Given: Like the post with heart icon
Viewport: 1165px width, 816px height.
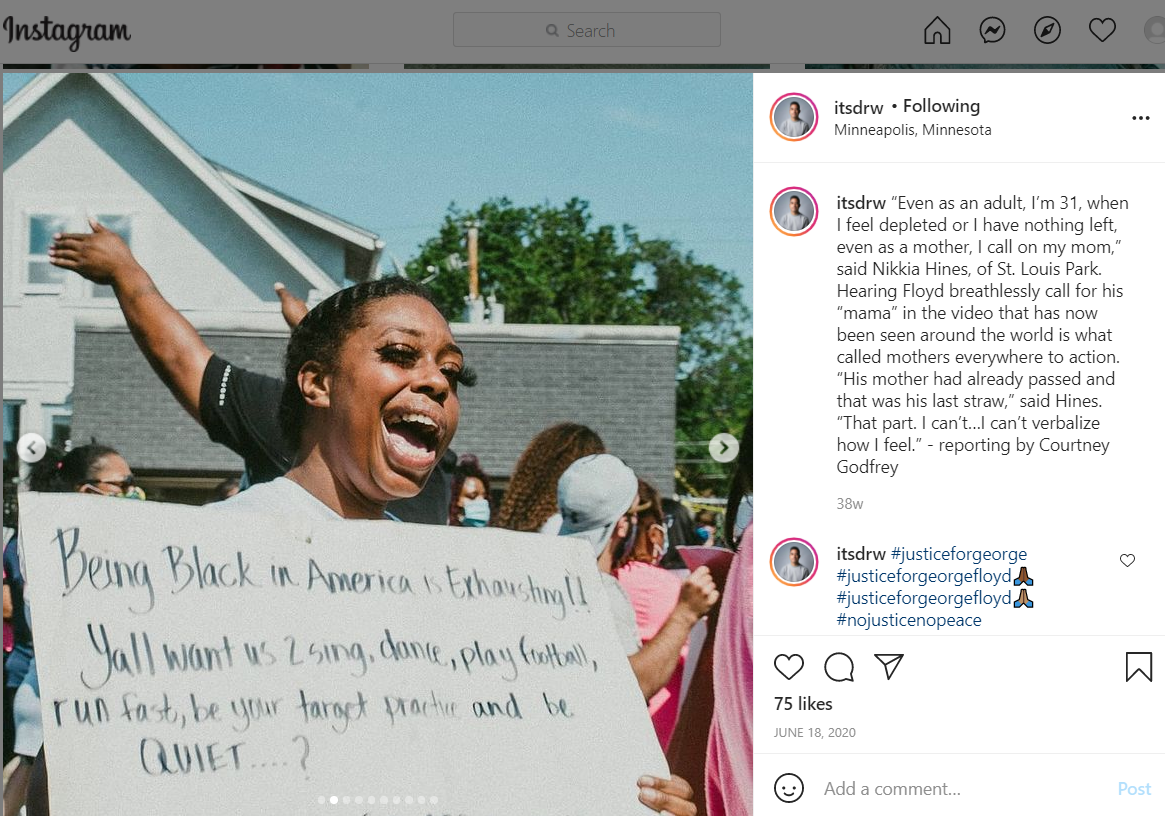Looking at the screenshot, I should (x=788, y=667).
